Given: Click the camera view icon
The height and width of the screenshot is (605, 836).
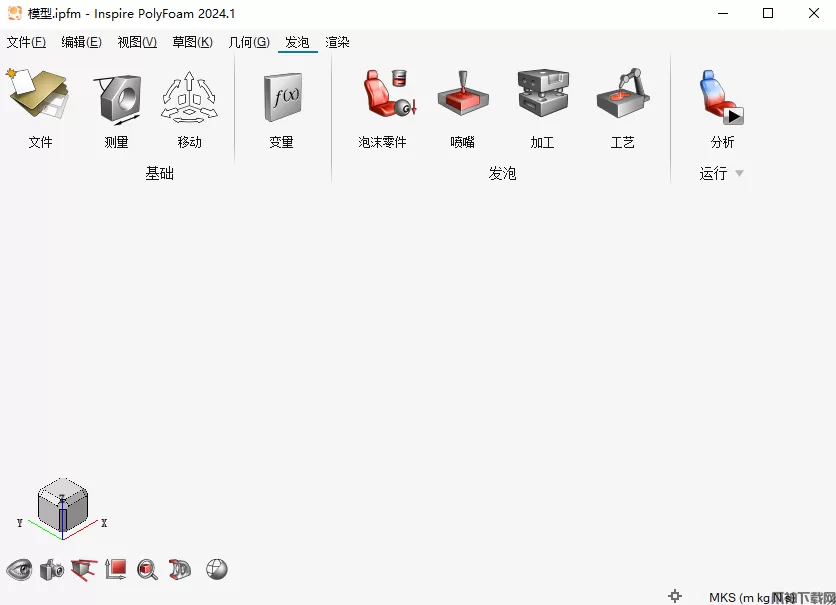Looking at the screenshot, I should pos(52,570).
